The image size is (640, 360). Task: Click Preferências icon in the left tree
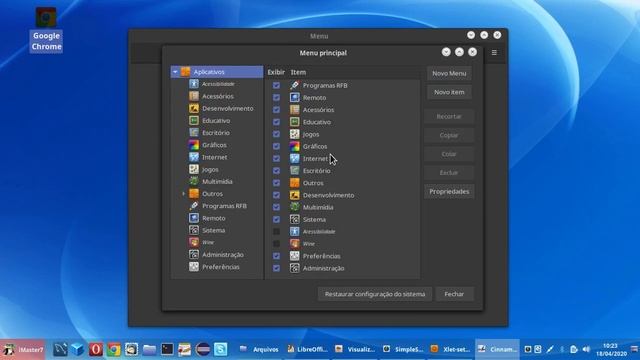(x=194, y=267)
